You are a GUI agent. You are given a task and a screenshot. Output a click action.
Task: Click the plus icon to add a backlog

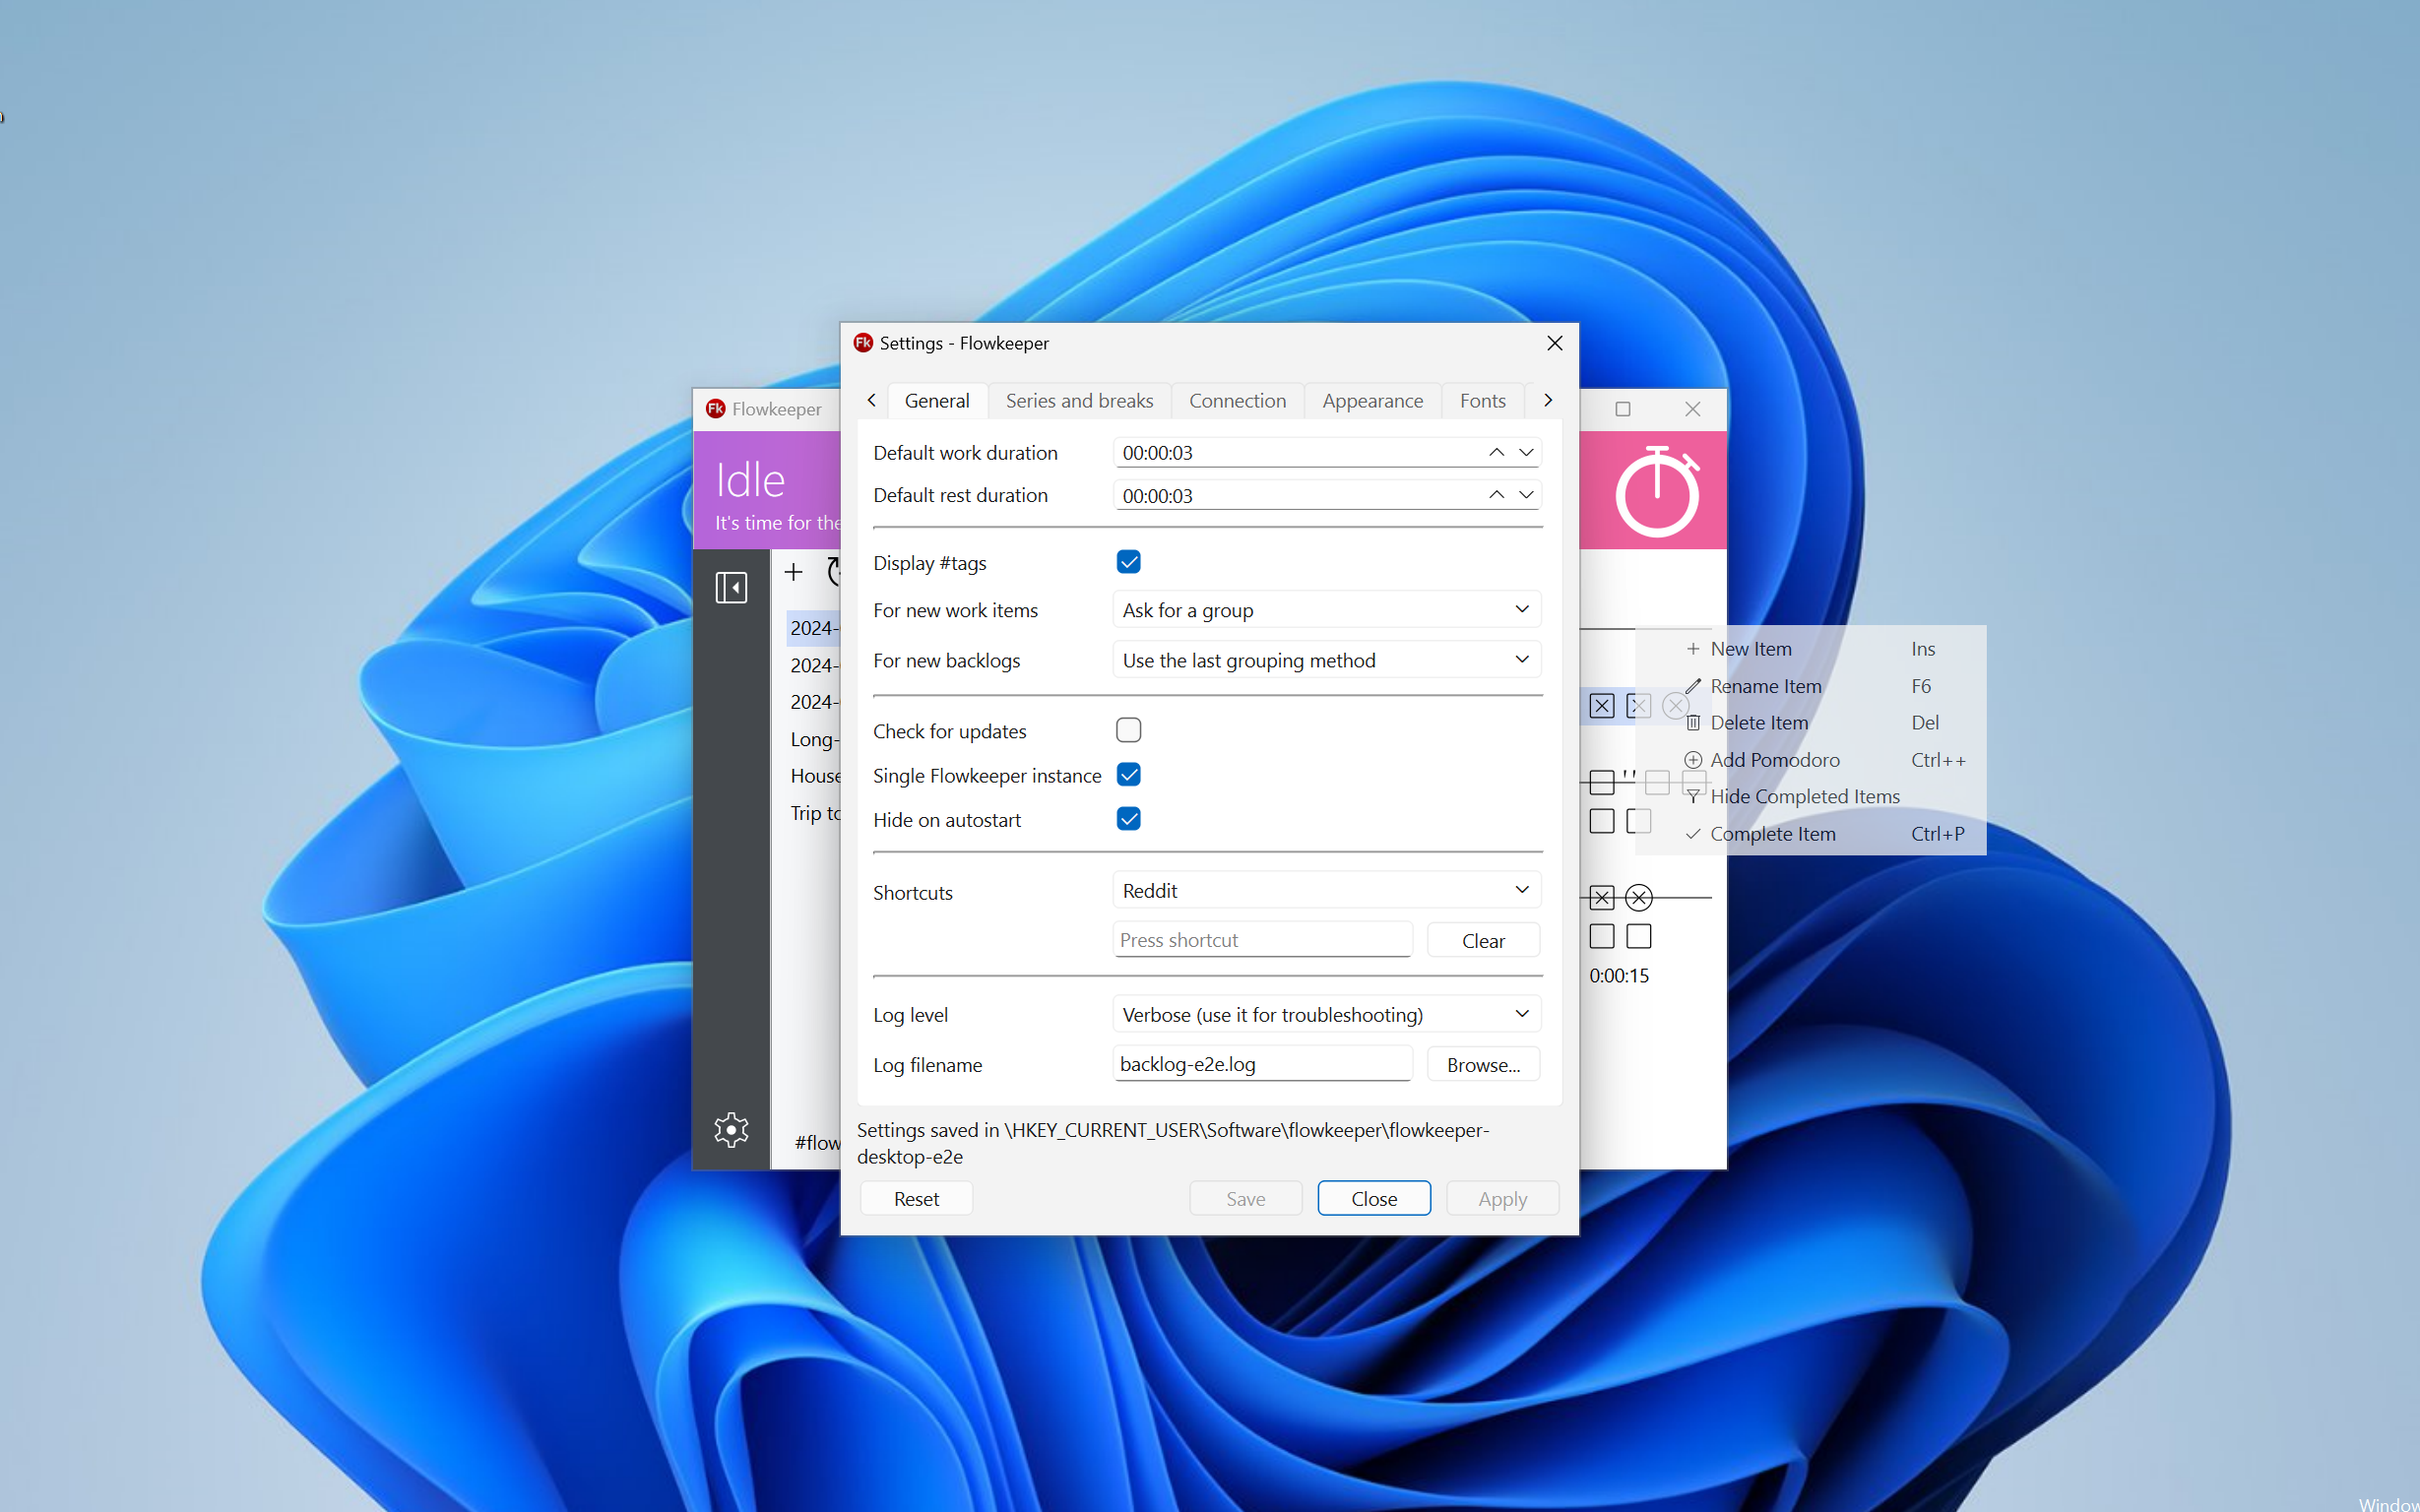point(793,571)
